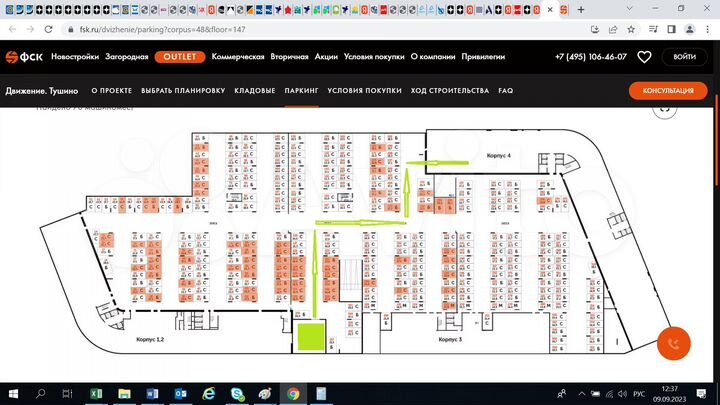Open a new browser tab with the plus button

pos(581,10)
